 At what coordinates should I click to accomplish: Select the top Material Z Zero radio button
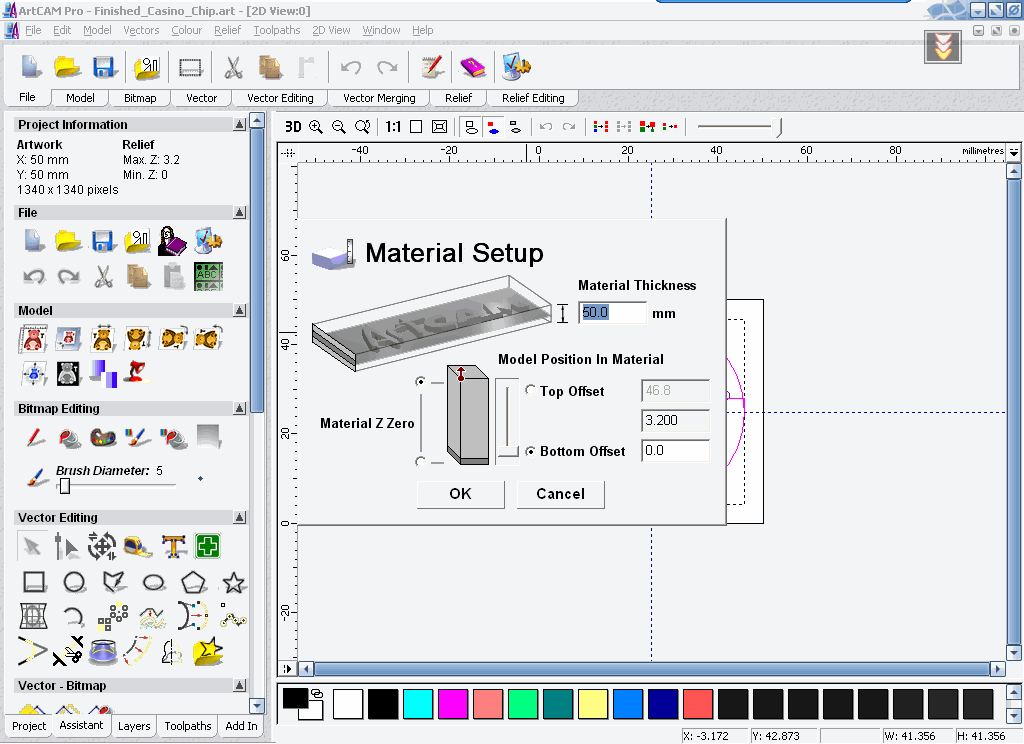click(x=421, y=381)
